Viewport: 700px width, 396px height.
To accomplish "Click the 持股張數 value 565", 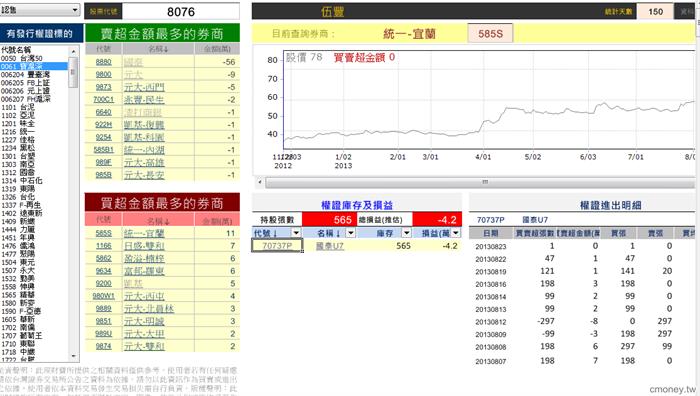I will tap(329, 220).
